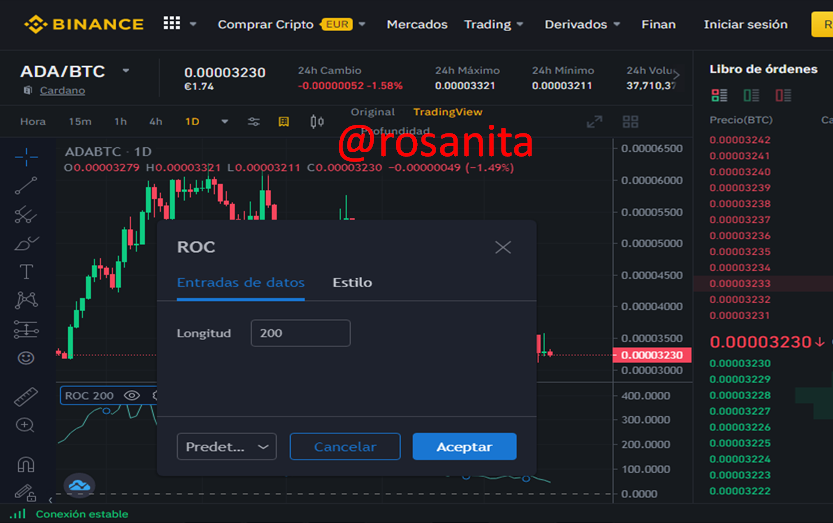Viewport: 833px width, 523px height.
Task: Click bid price 0.00003229
Action: point(740,379)
